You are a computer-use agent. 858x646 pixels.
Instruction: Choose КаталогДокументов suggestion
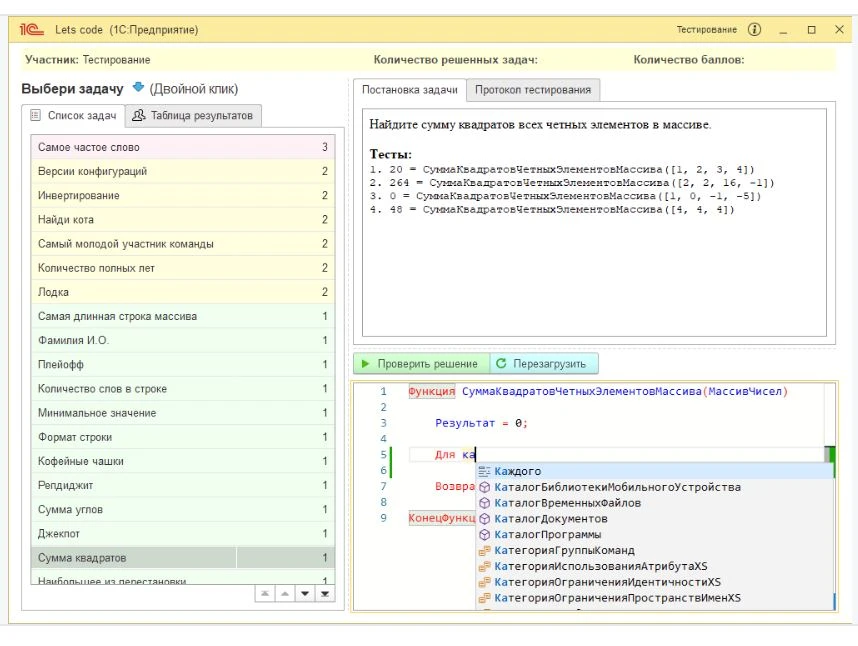(x=655, y=519)
